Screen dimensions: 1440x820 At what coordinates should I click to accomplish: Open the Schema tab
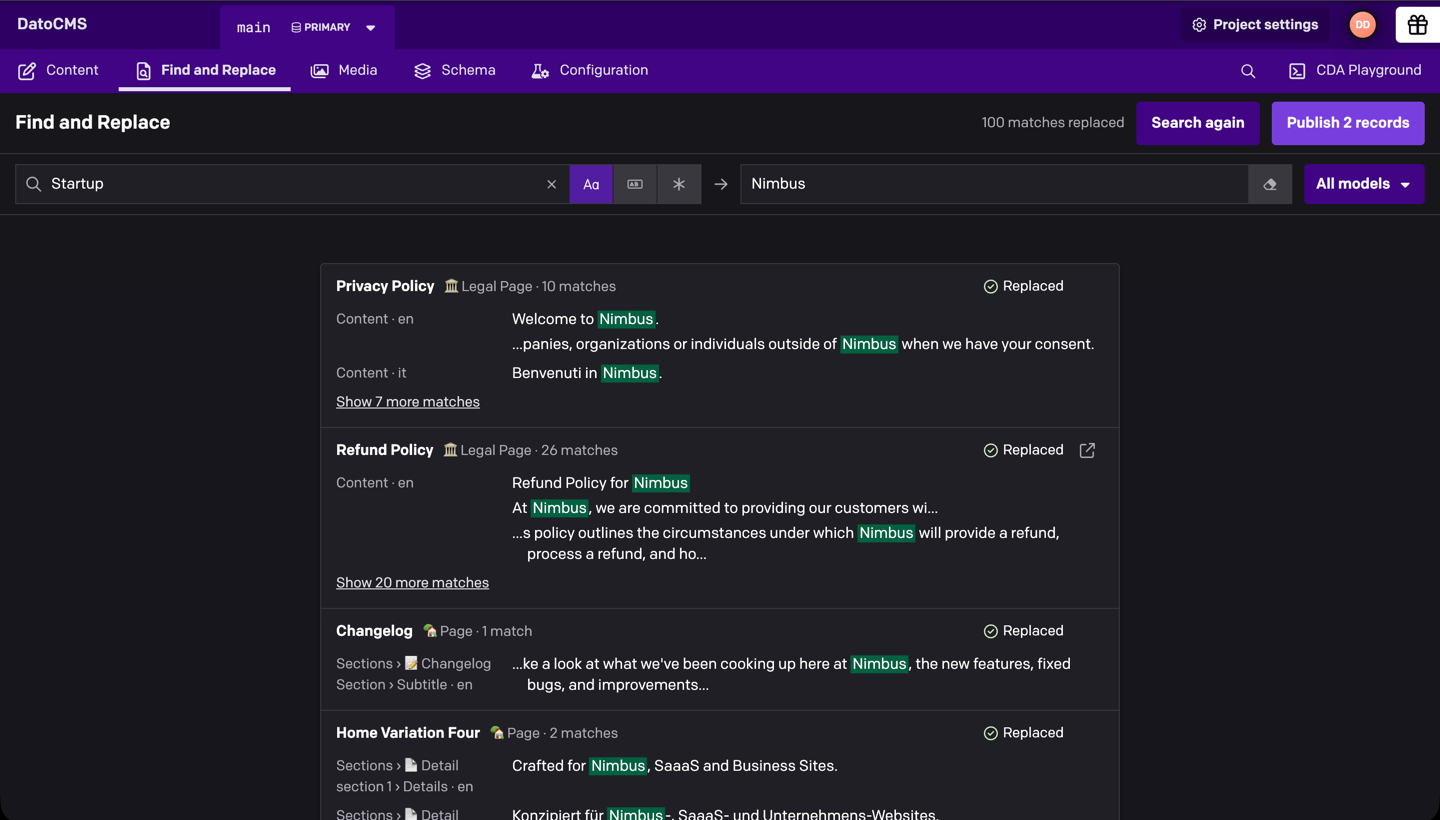coord(455,70)
